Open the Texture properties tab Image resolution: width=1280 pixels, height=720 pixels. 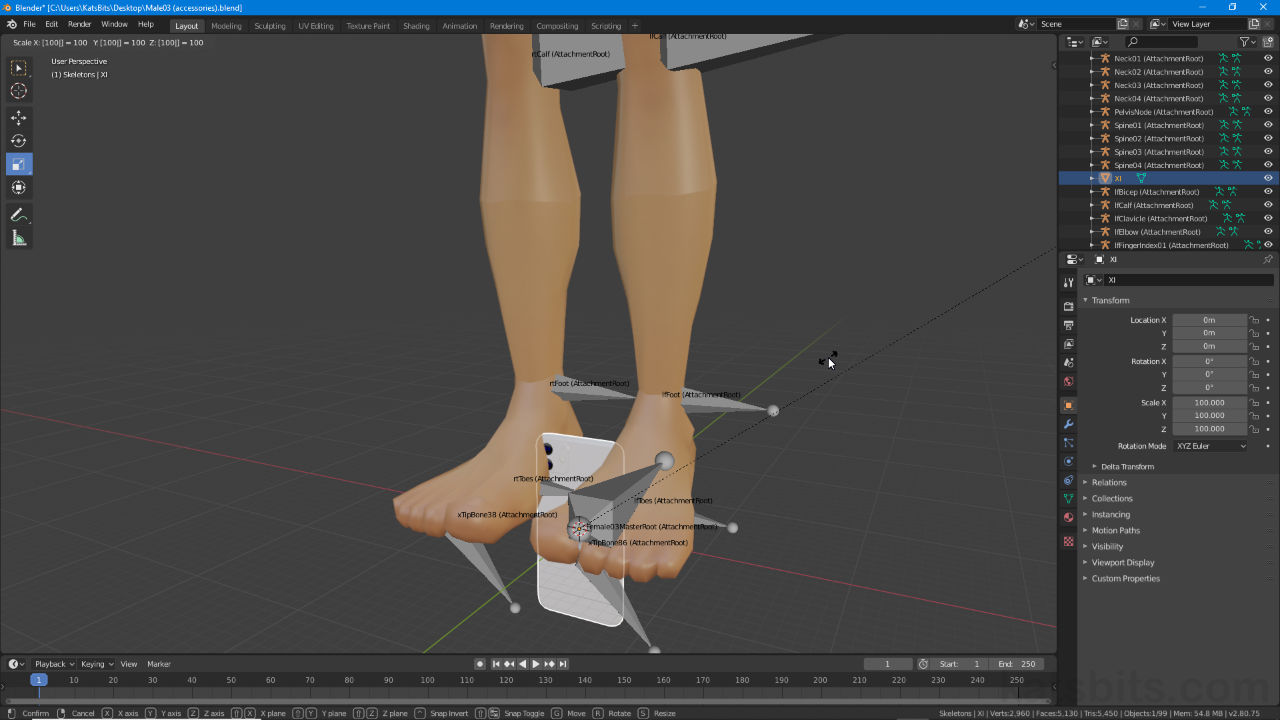[x=1068, y=541]
